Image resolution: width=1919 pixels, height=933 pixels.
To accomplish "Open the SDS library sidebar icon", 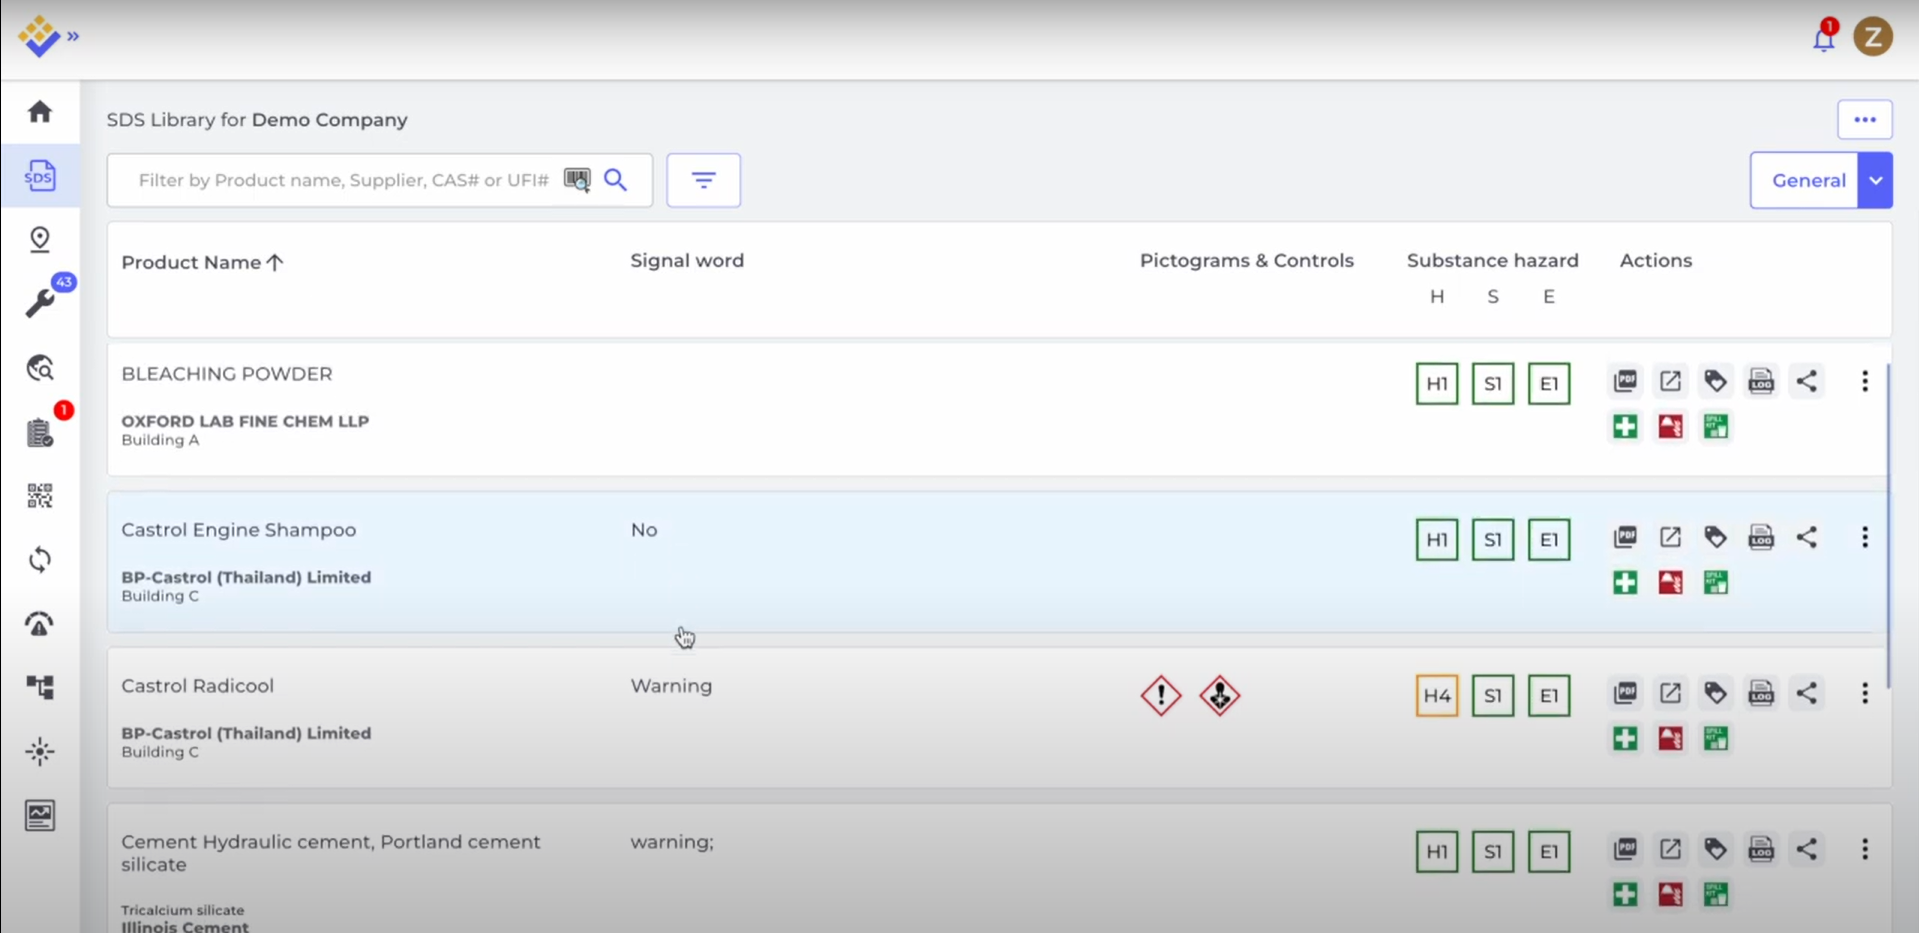I will (40, 176).
